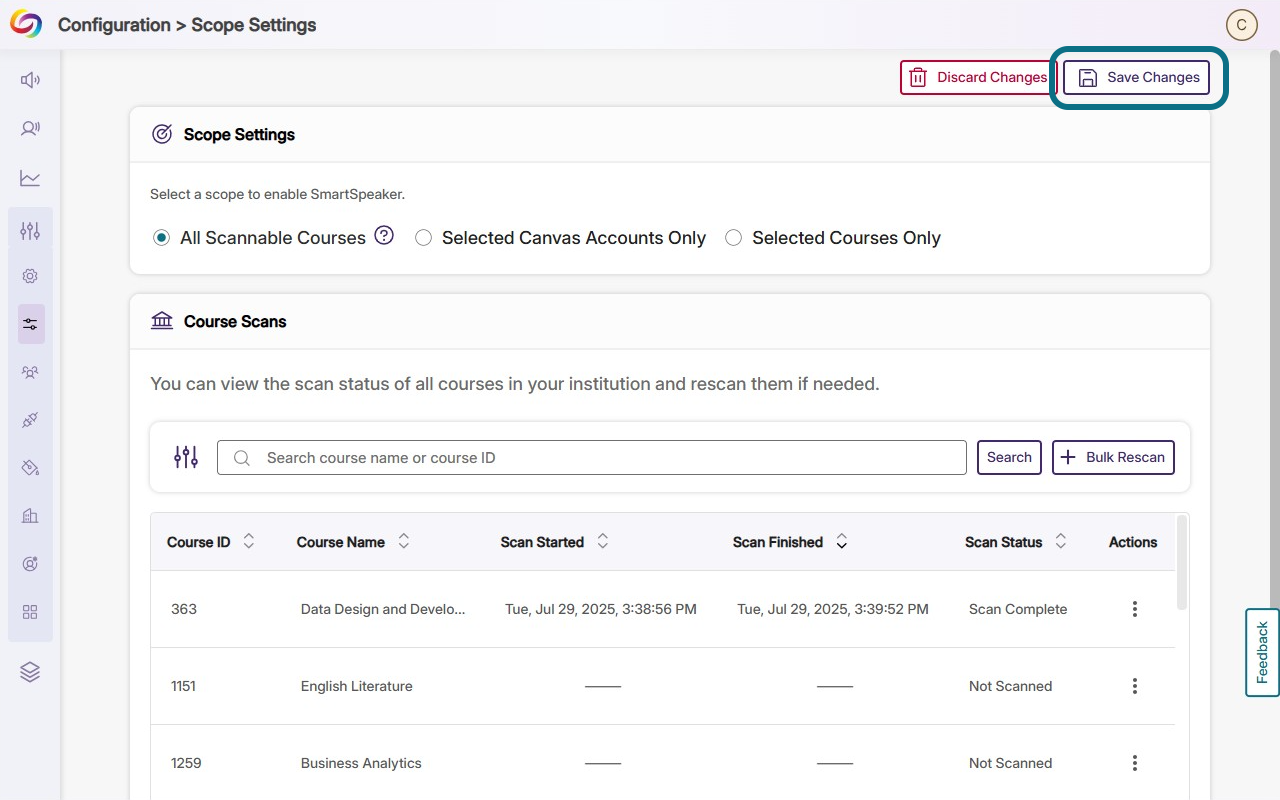Open the filter sliders icon beside search
The width and height of the screenshot is (1280, 800).
click(186, 457)
